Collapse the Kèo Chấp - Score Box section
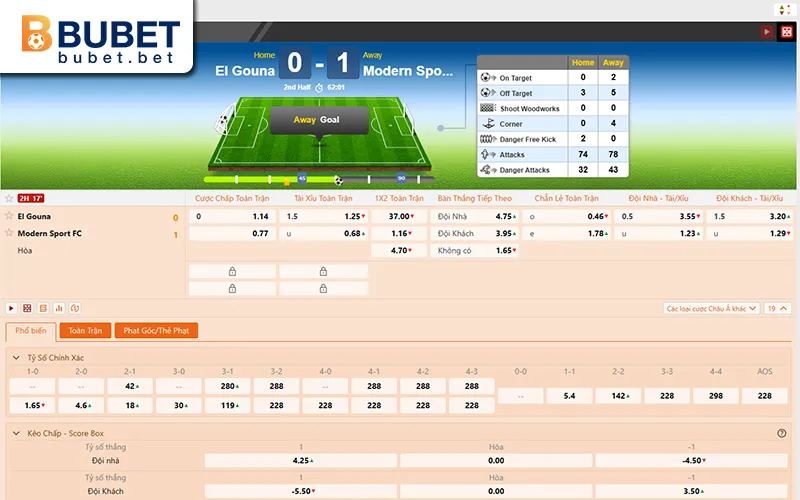800x500 pixels. click(16, 433)
